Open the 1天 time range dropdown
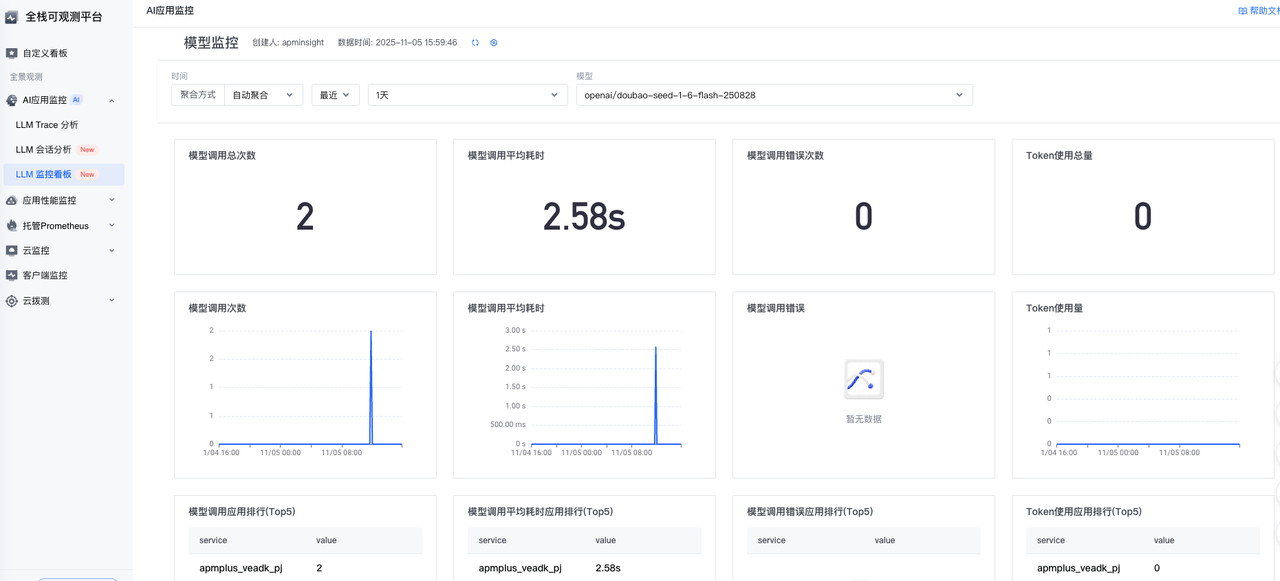The width and height of the screenshot is (1280, 581). pyautogui.click(x=467, y=95)
